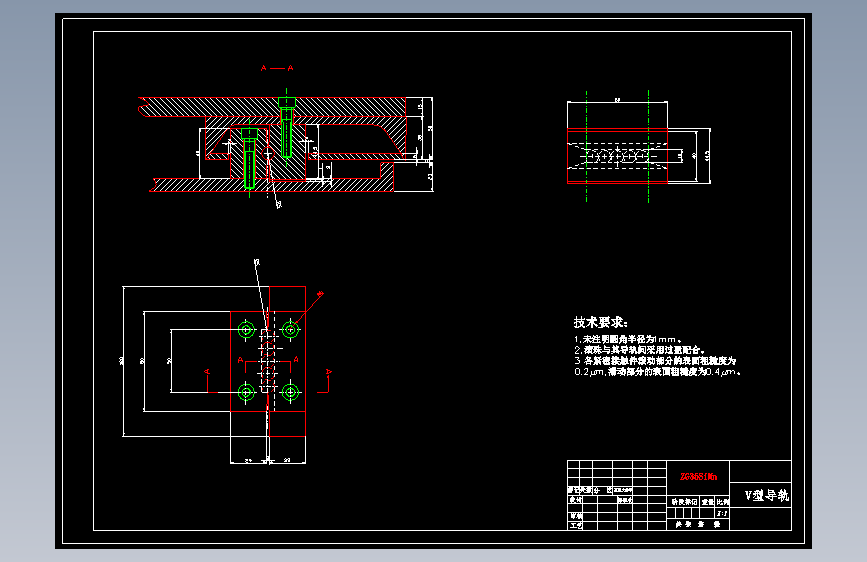Click the '0.2μm' roughness line of text

[x=657, y=372]
